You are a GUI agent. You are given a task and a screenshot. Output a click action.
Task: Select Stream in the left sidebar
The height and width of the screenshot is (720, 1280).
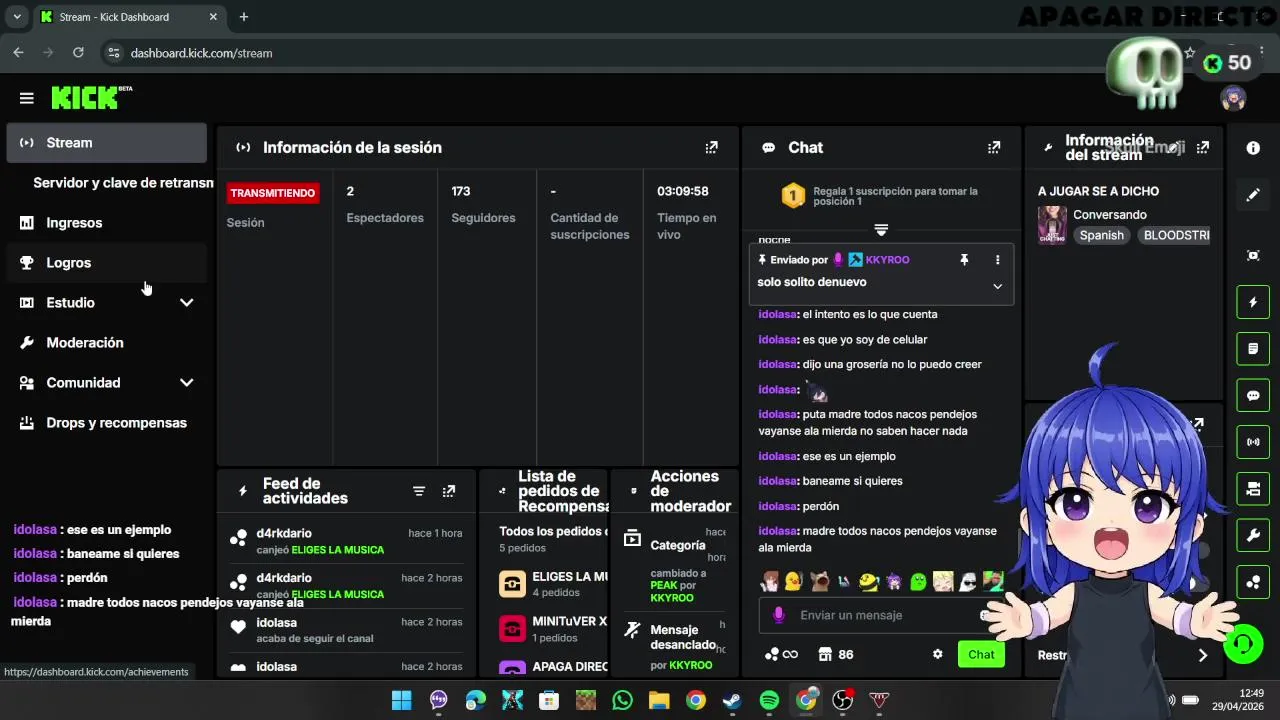click(106, 143)
